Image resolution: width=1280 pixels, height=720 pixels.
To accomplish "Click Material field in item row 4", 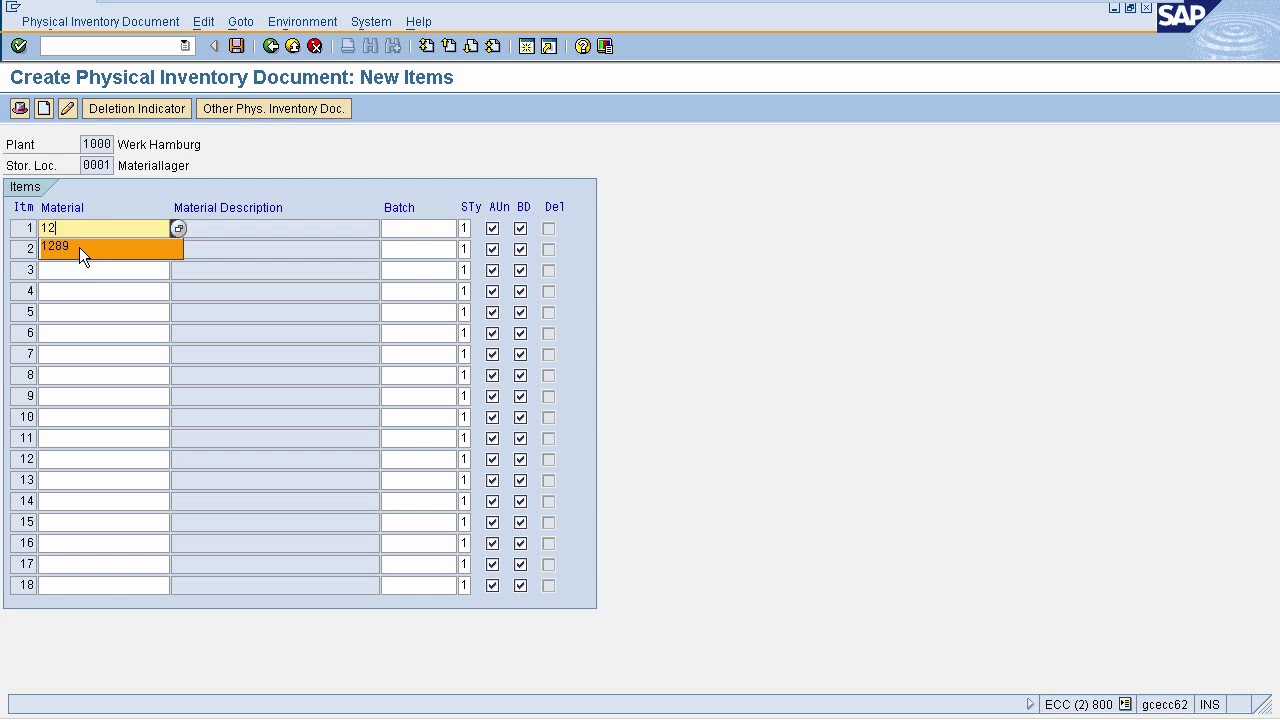I will point(104,292).
